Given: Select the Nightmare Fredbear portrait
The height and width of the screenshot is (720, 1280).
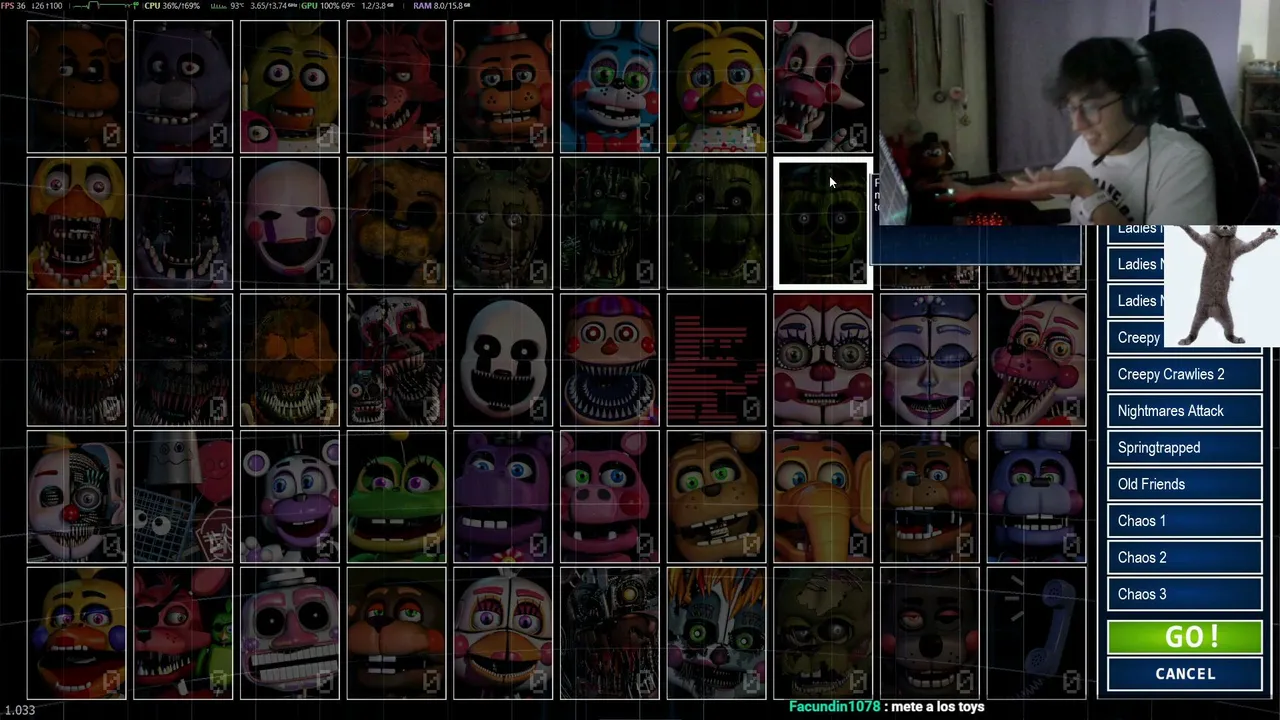Looking at the screenshot, I should (x=76, y=360).
